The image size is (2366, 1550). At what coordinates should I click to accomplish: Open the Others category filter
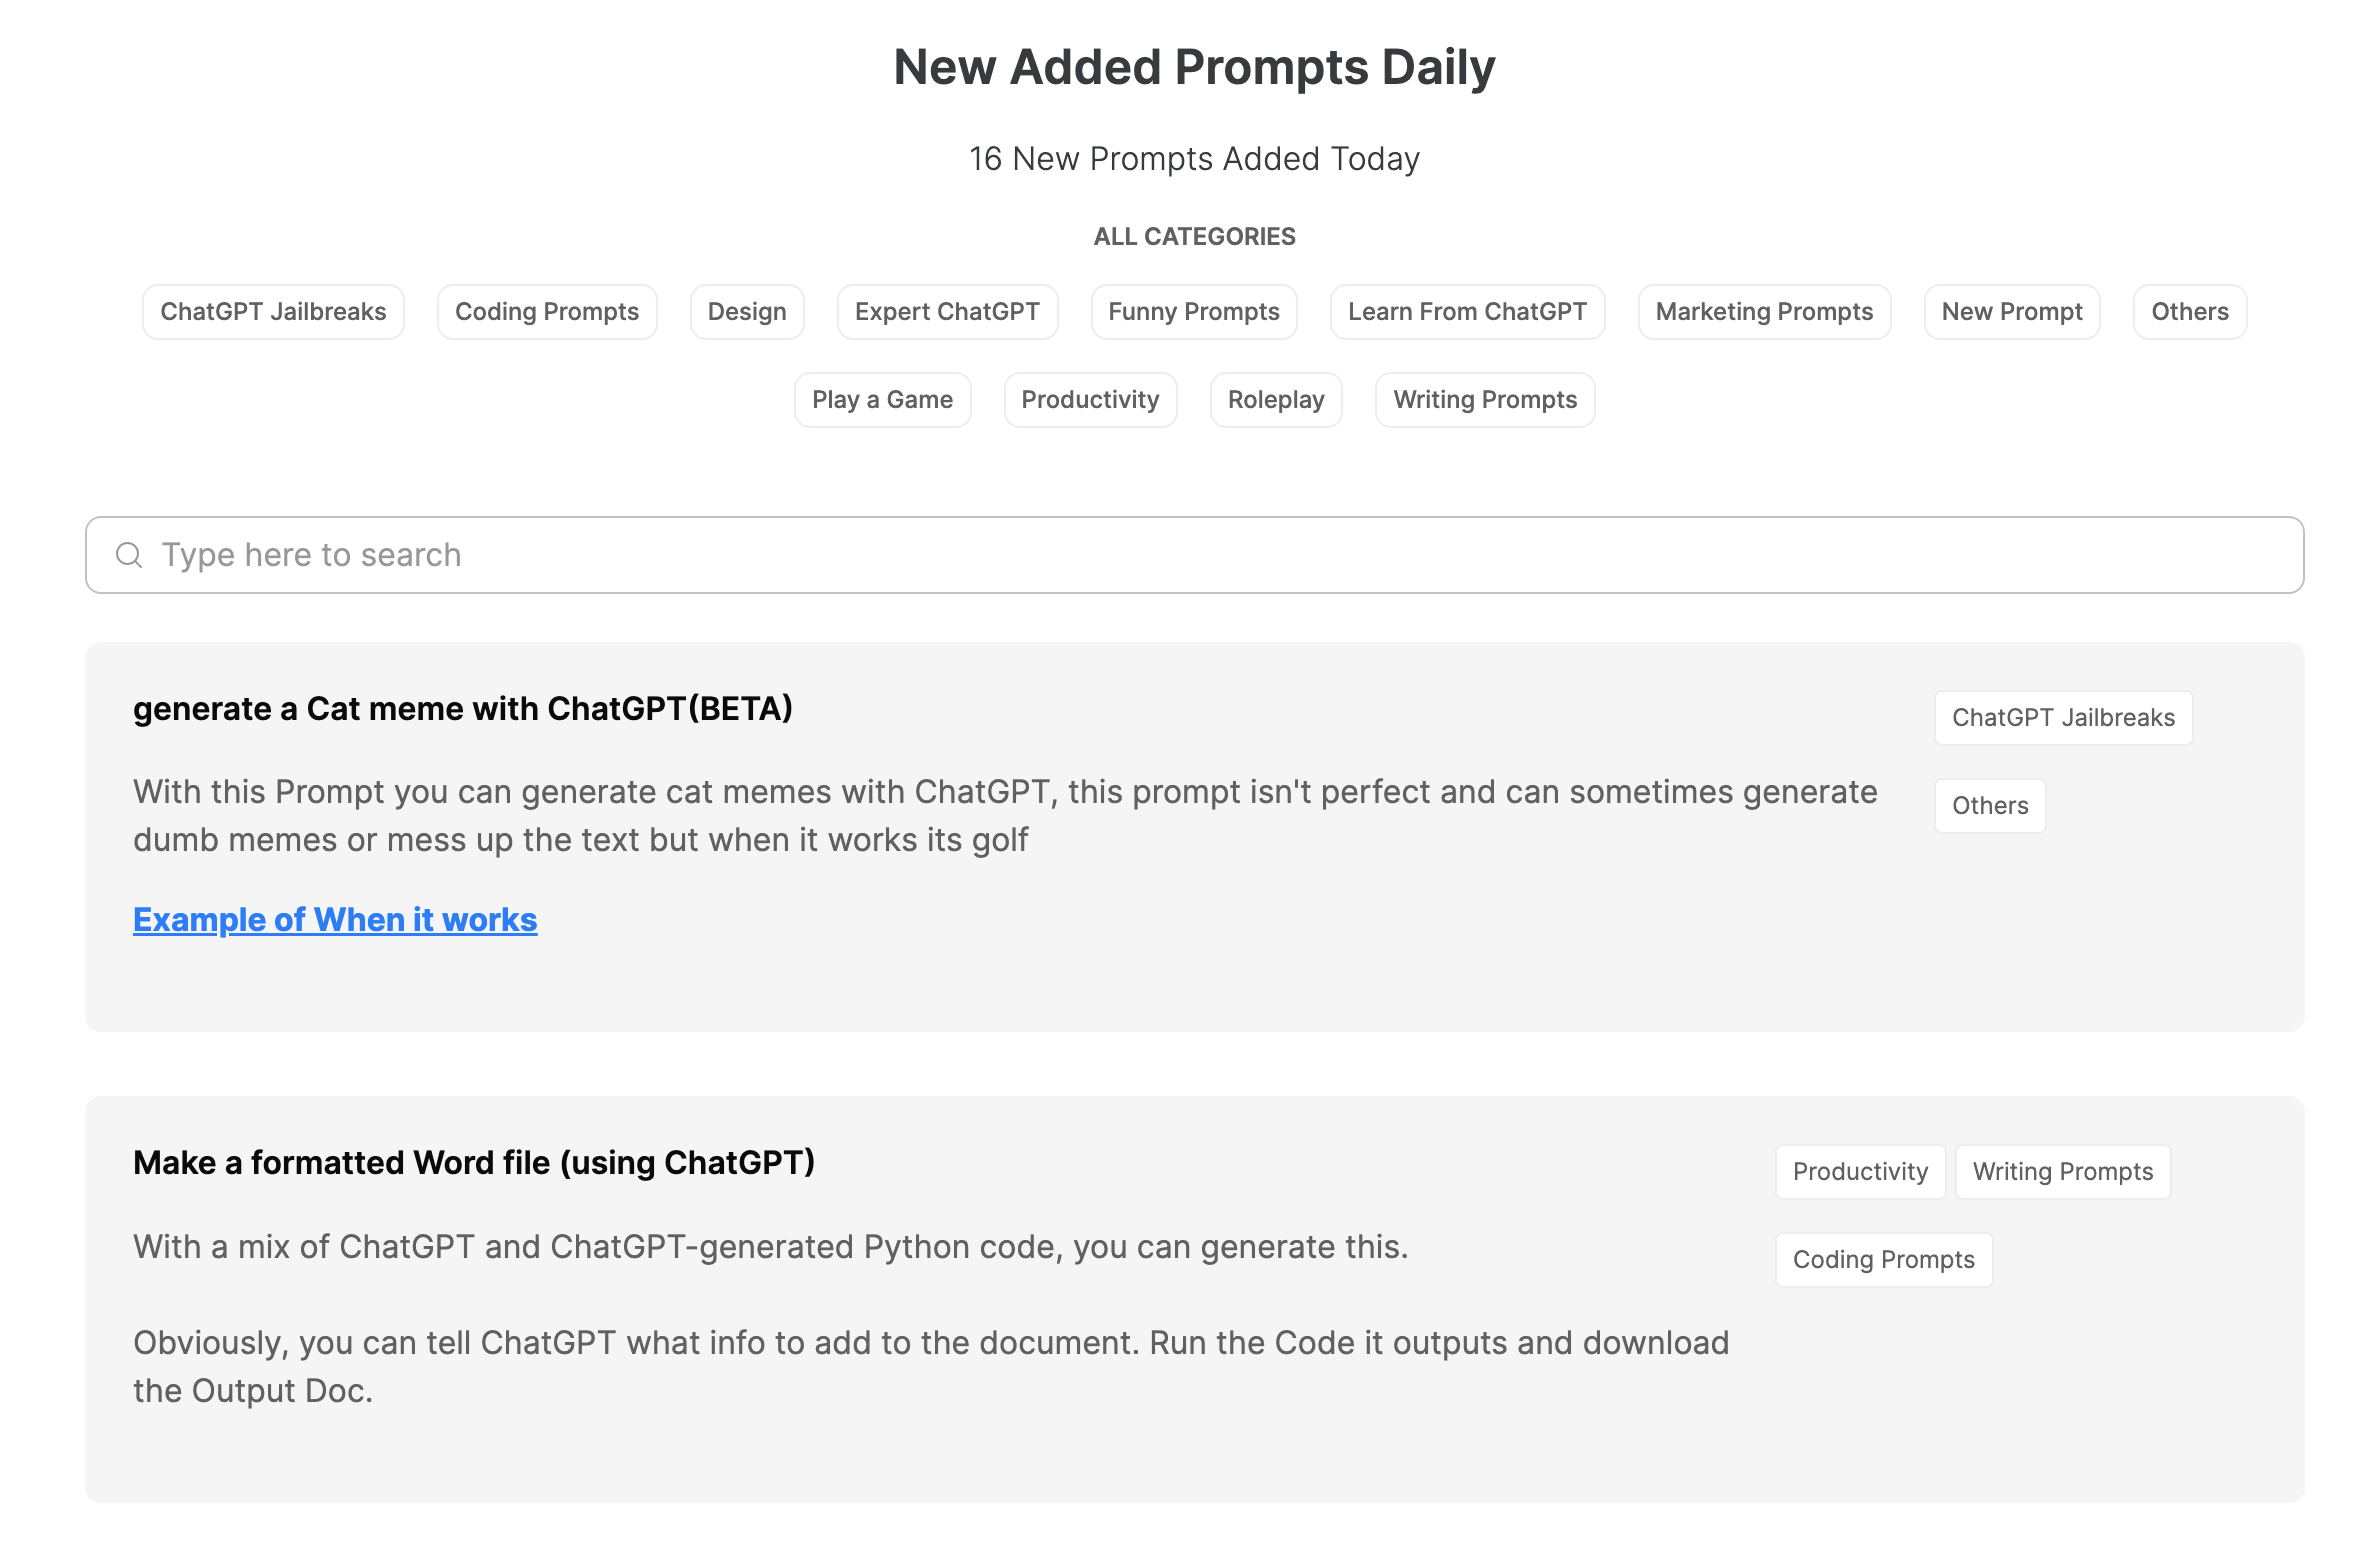[x=2189, y=311]
